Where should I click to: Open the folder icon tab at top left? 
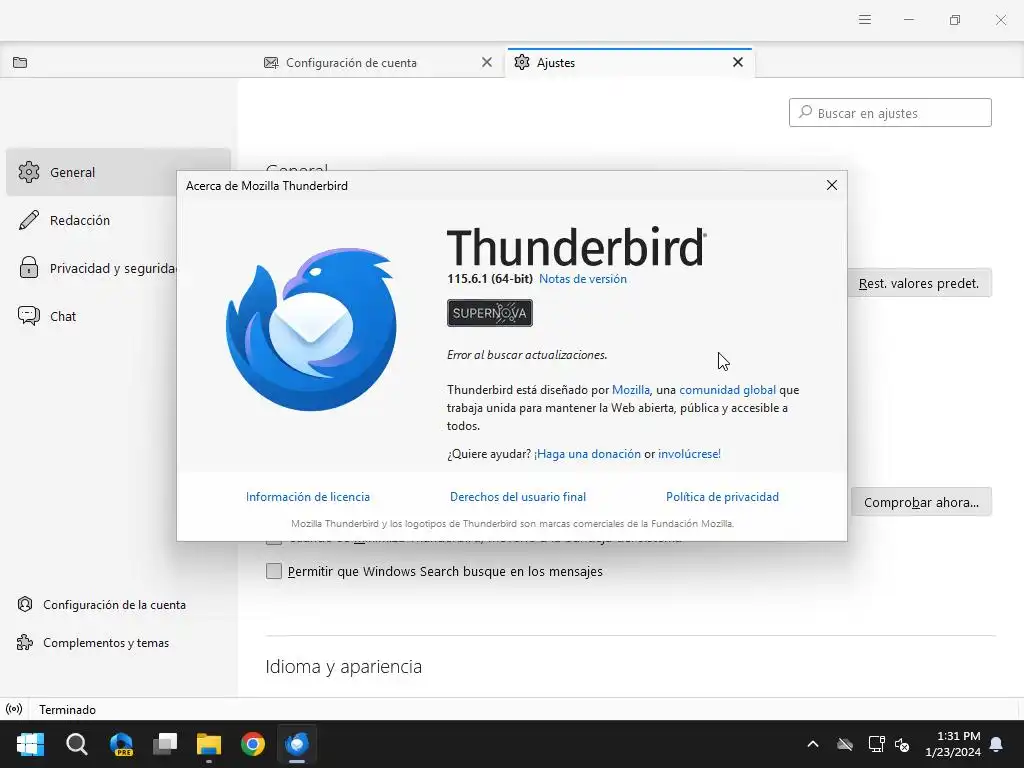point(20,63)
